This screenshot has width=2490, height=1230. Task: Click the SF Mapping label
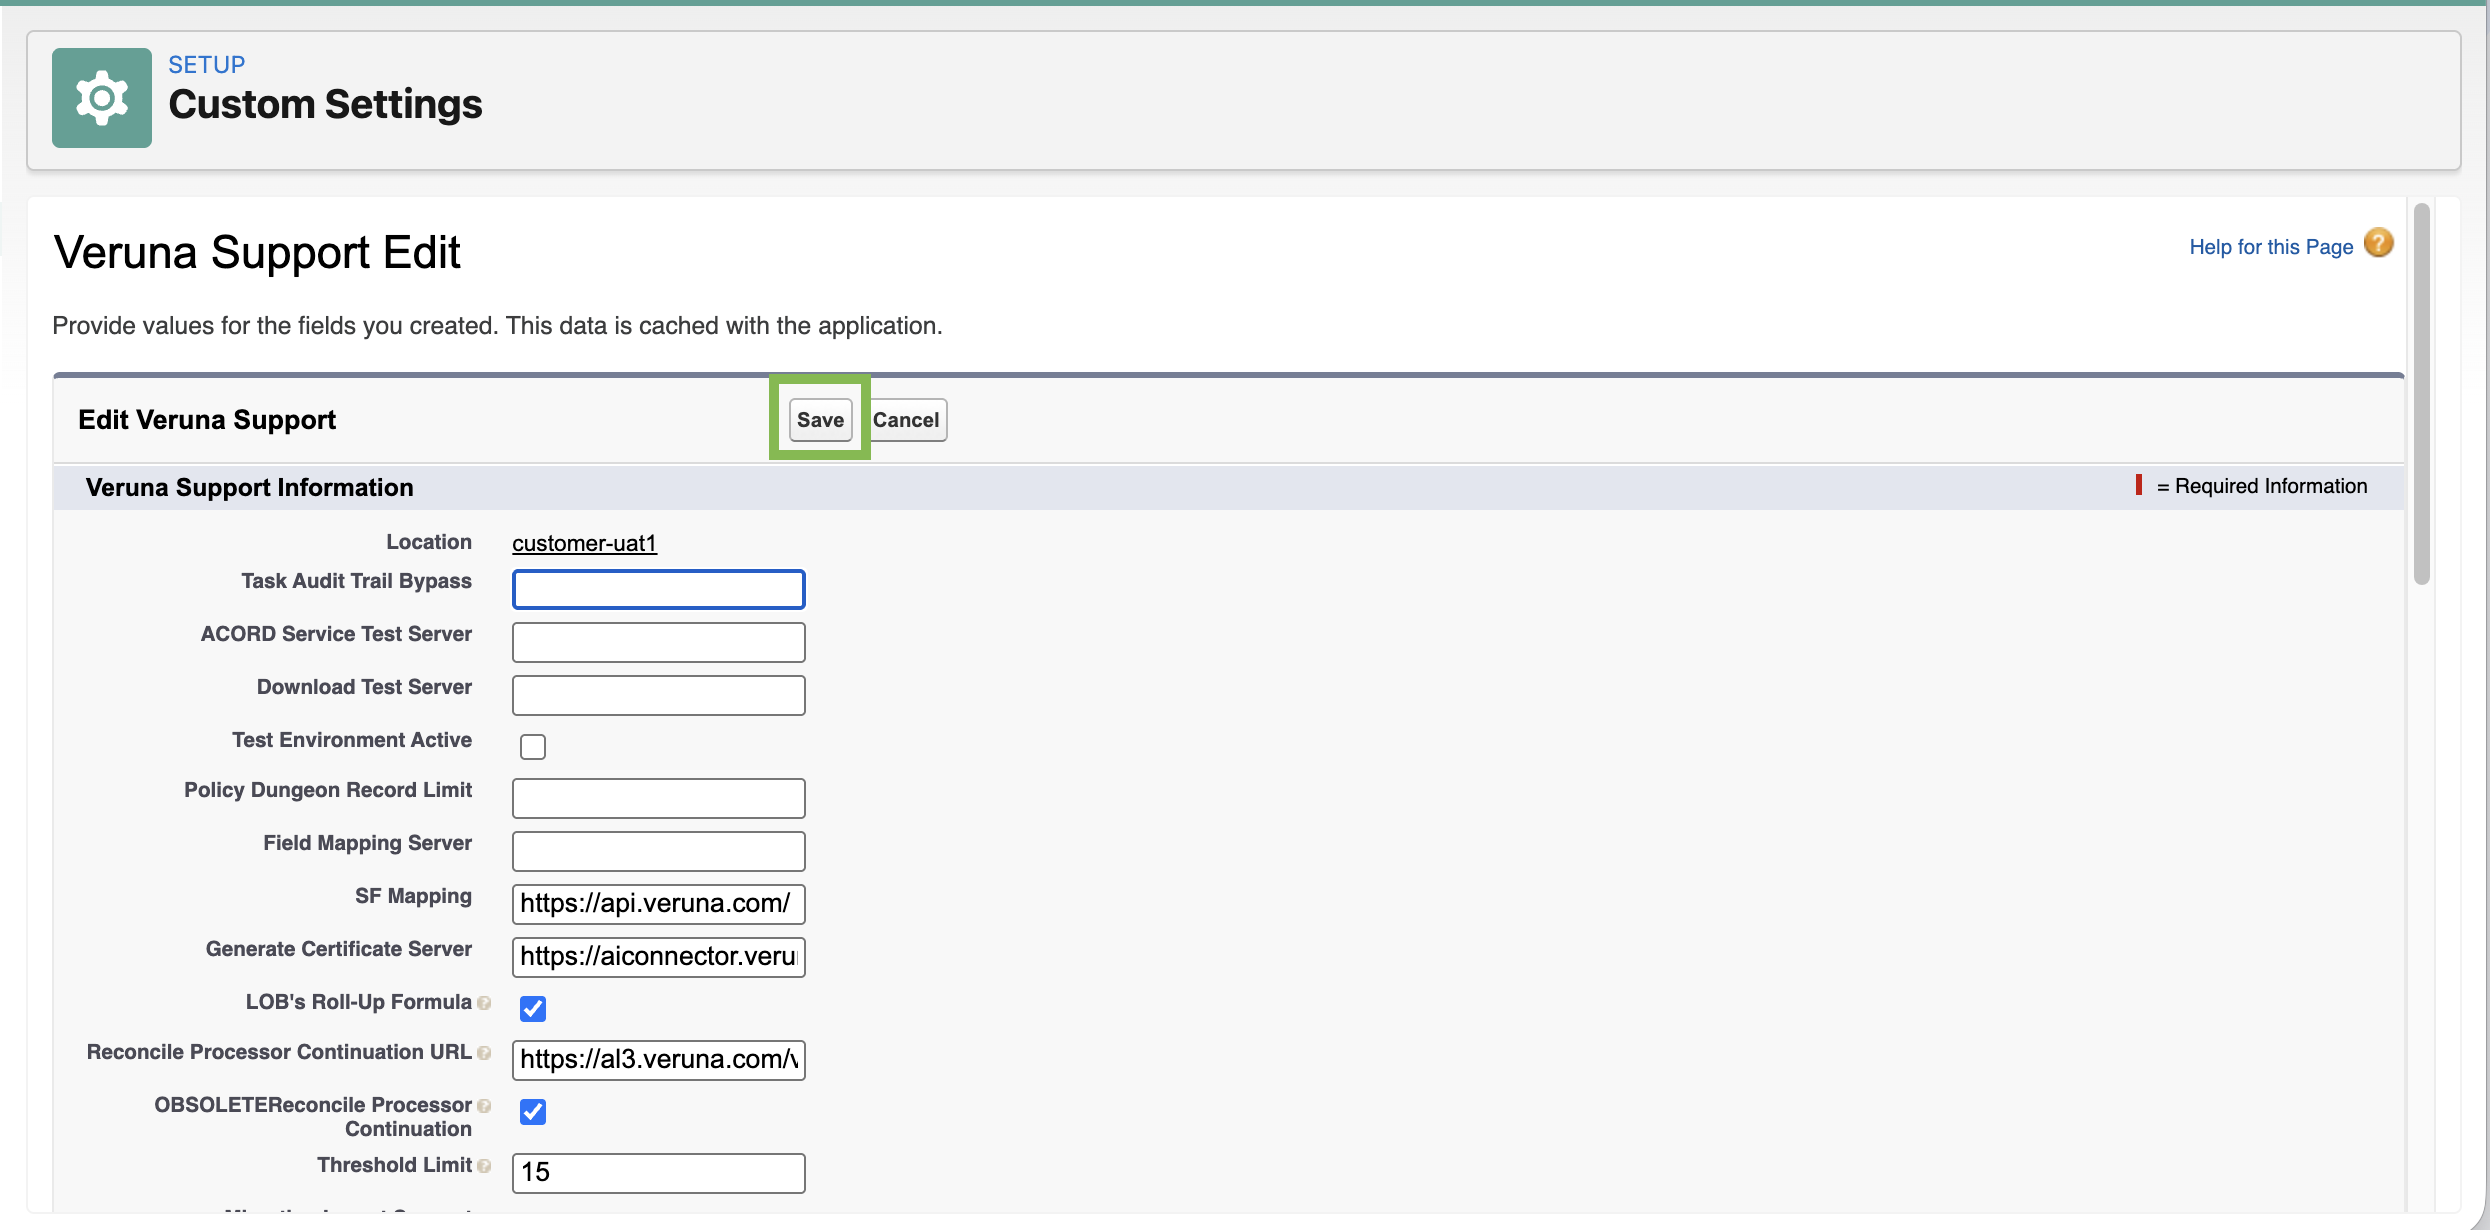click(x=413, y=896)
